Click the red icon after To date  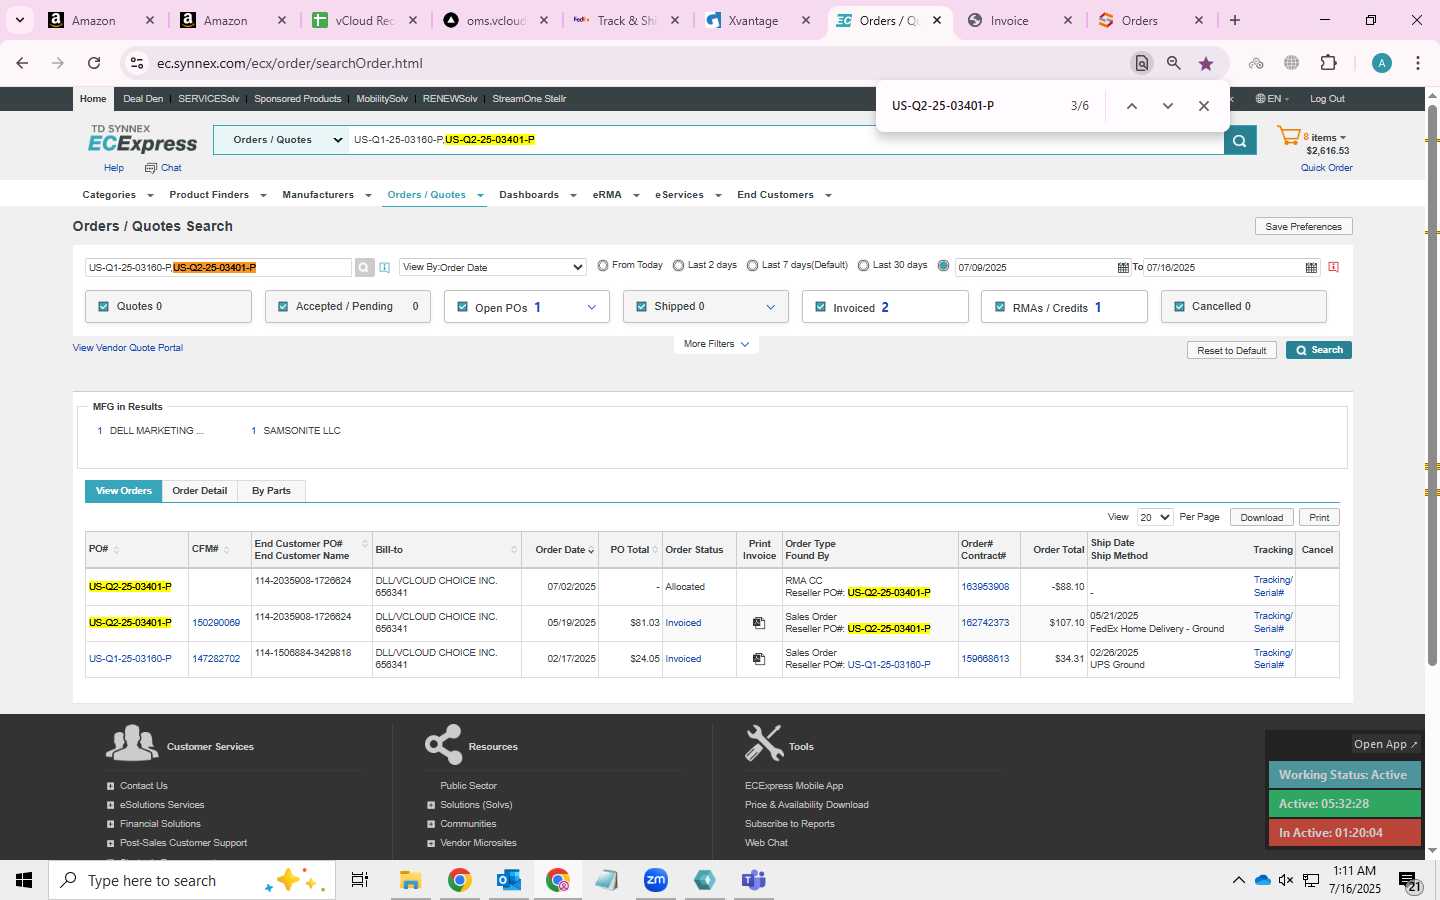[x=1333, y=267]
